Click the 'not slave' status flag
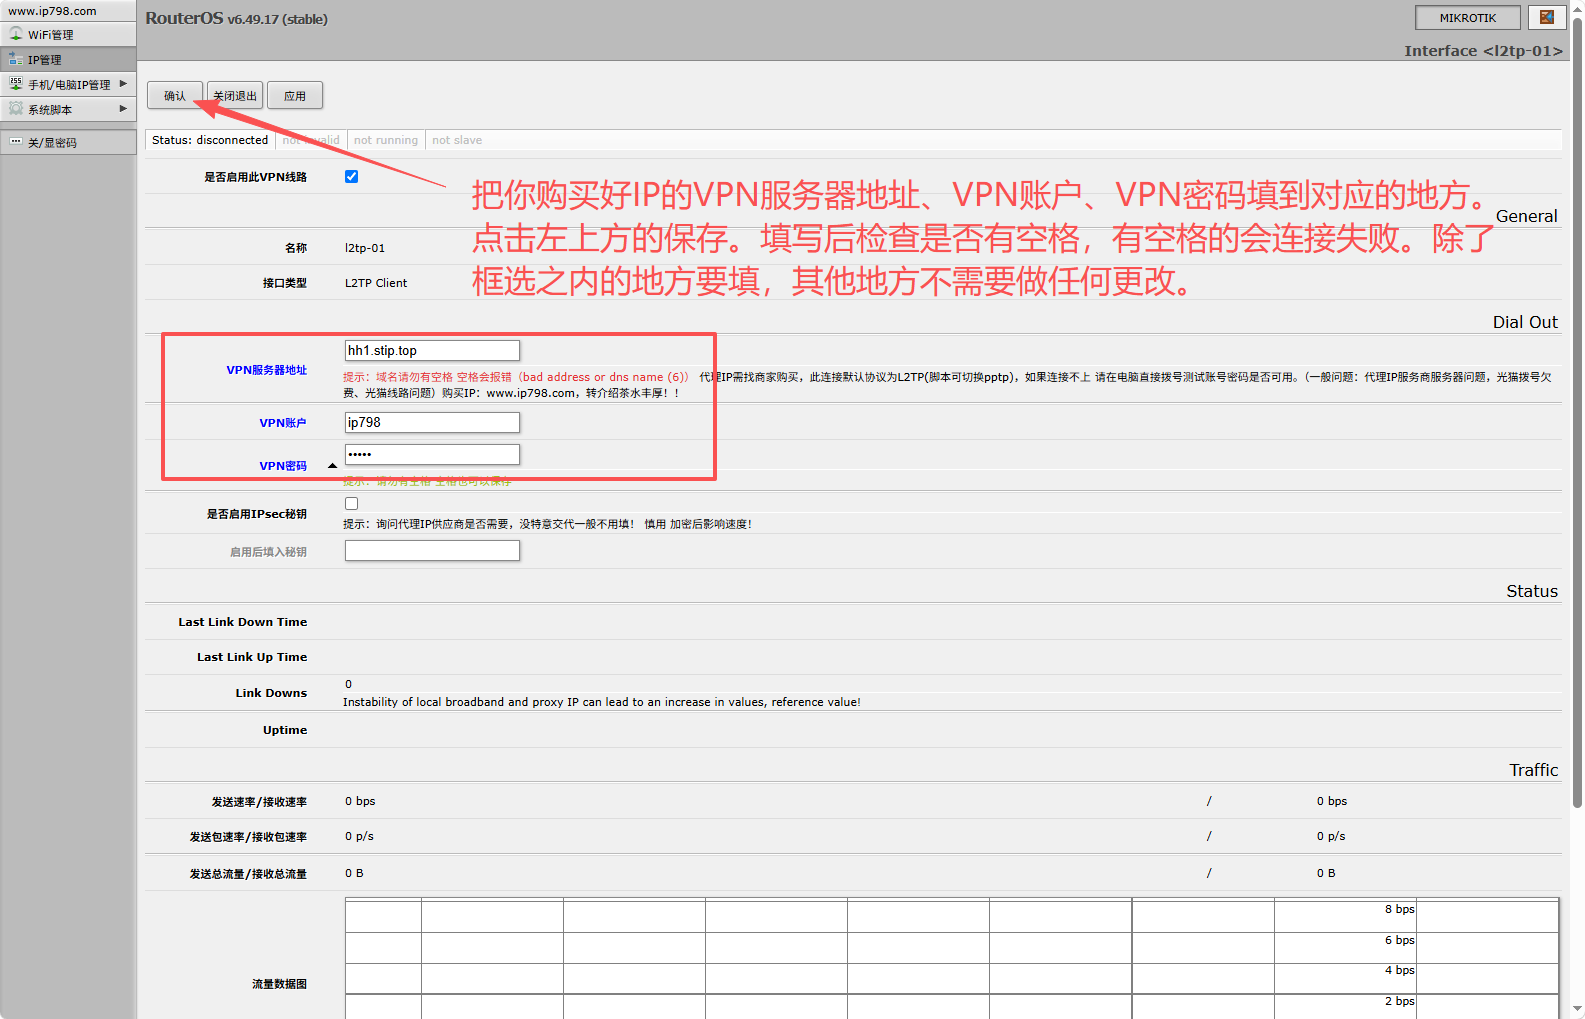This screenshot has width=1585, height=1019. (457, 140)
